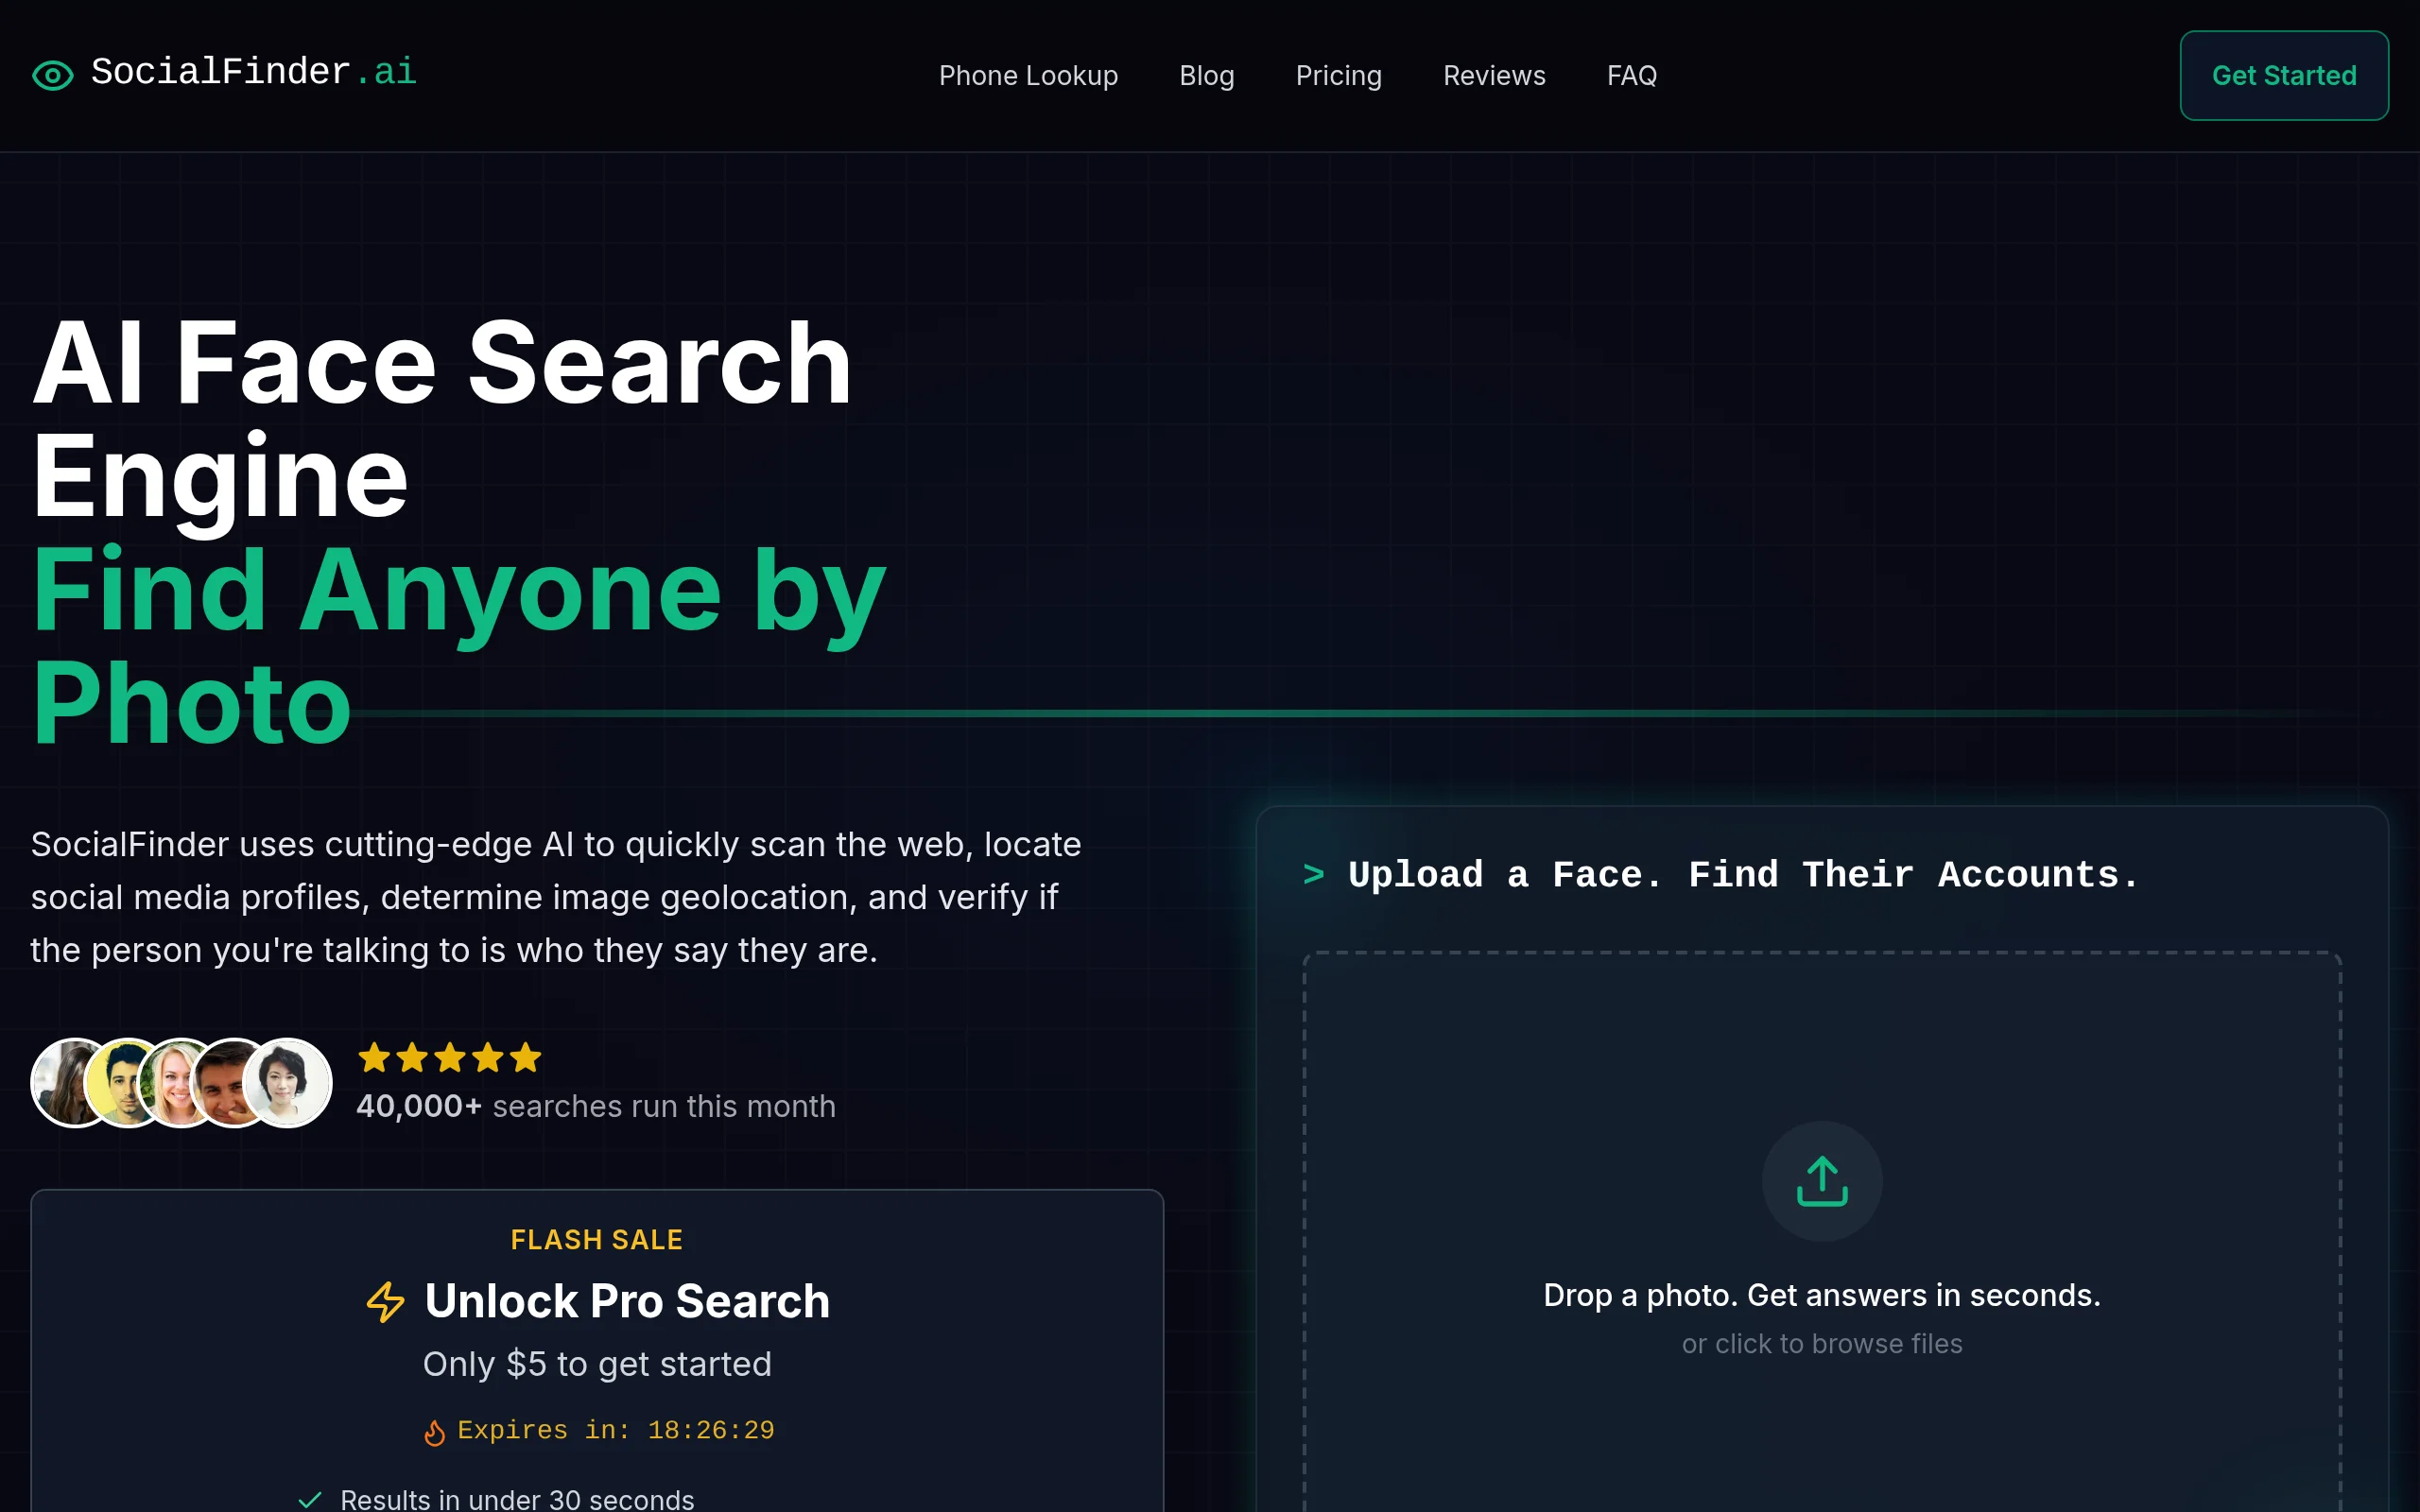2420x1512 pixels.
Task: Click the third gold rating star
Action: (450, 1057)
